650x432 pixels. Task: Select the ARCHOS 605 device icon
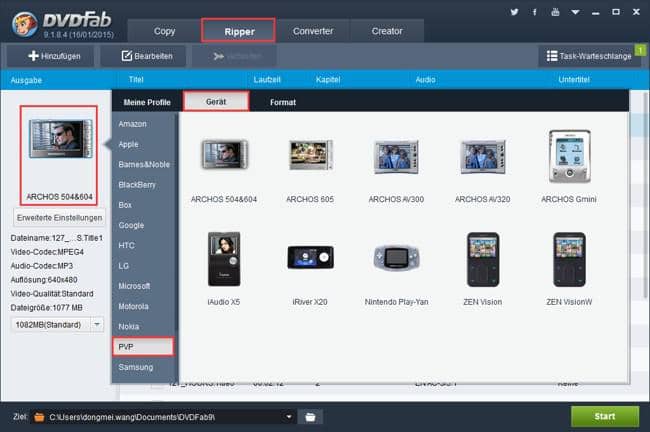point(310,155)
